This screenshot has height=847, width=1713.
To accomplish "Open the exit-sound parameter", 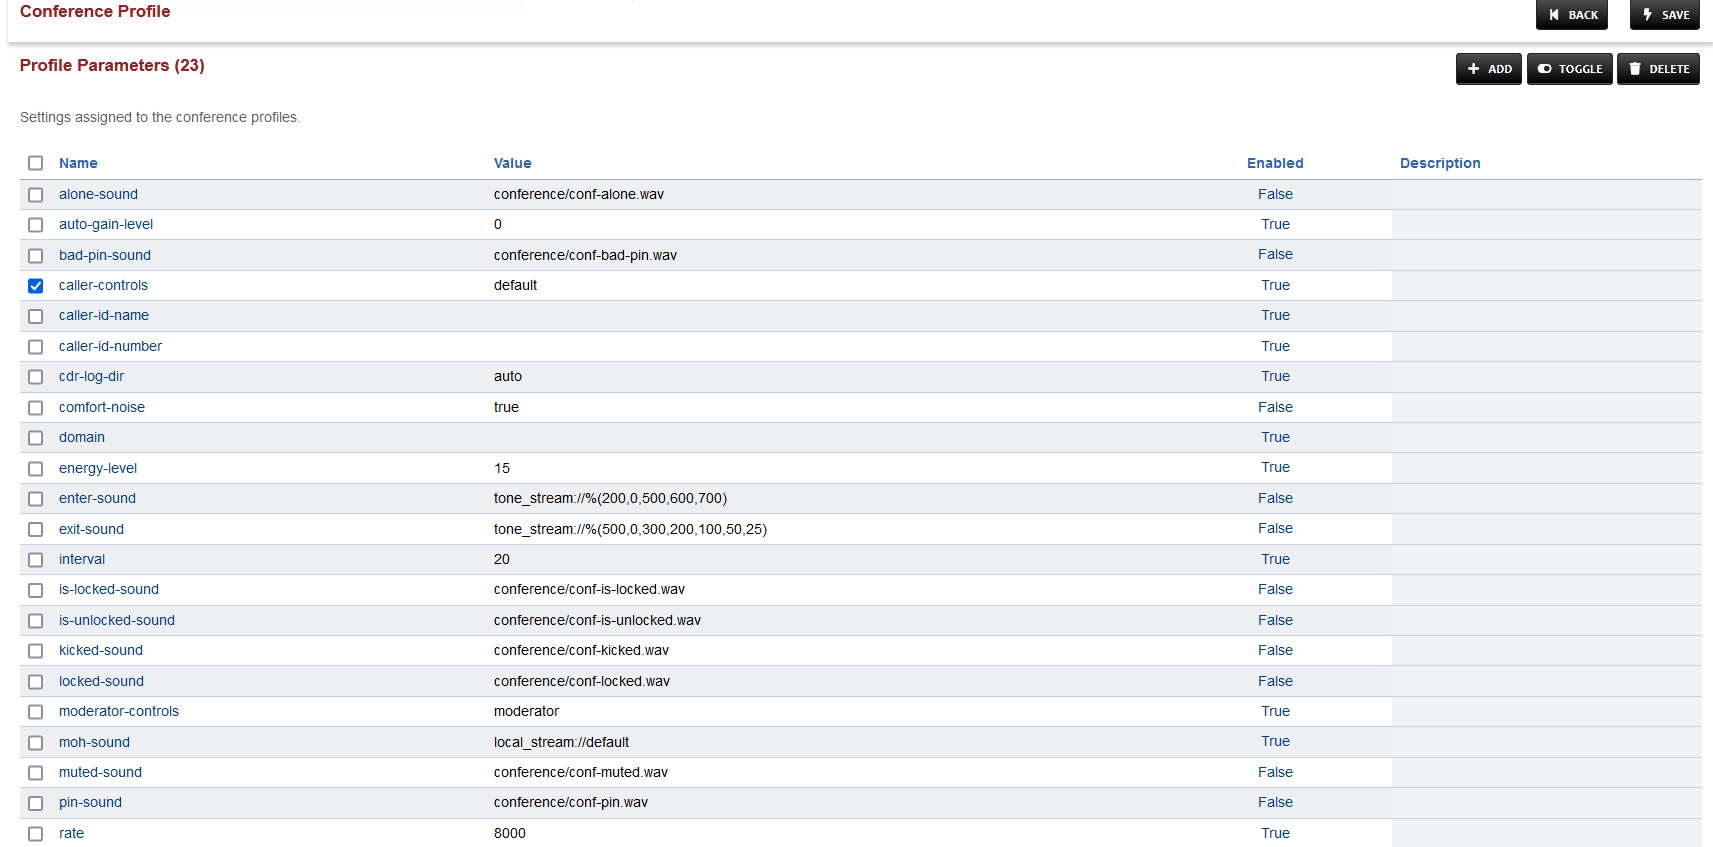I will coord(91,529).
